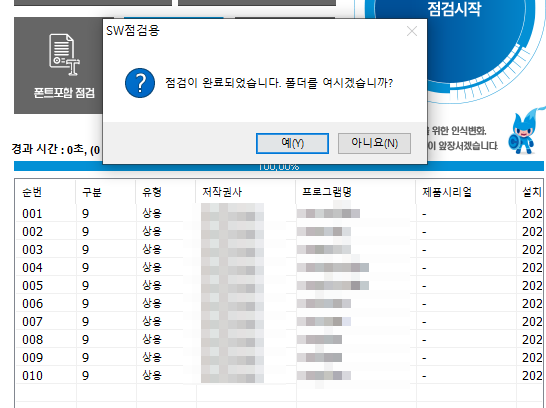Click 상용 type cell in row 010

(152, 376)
